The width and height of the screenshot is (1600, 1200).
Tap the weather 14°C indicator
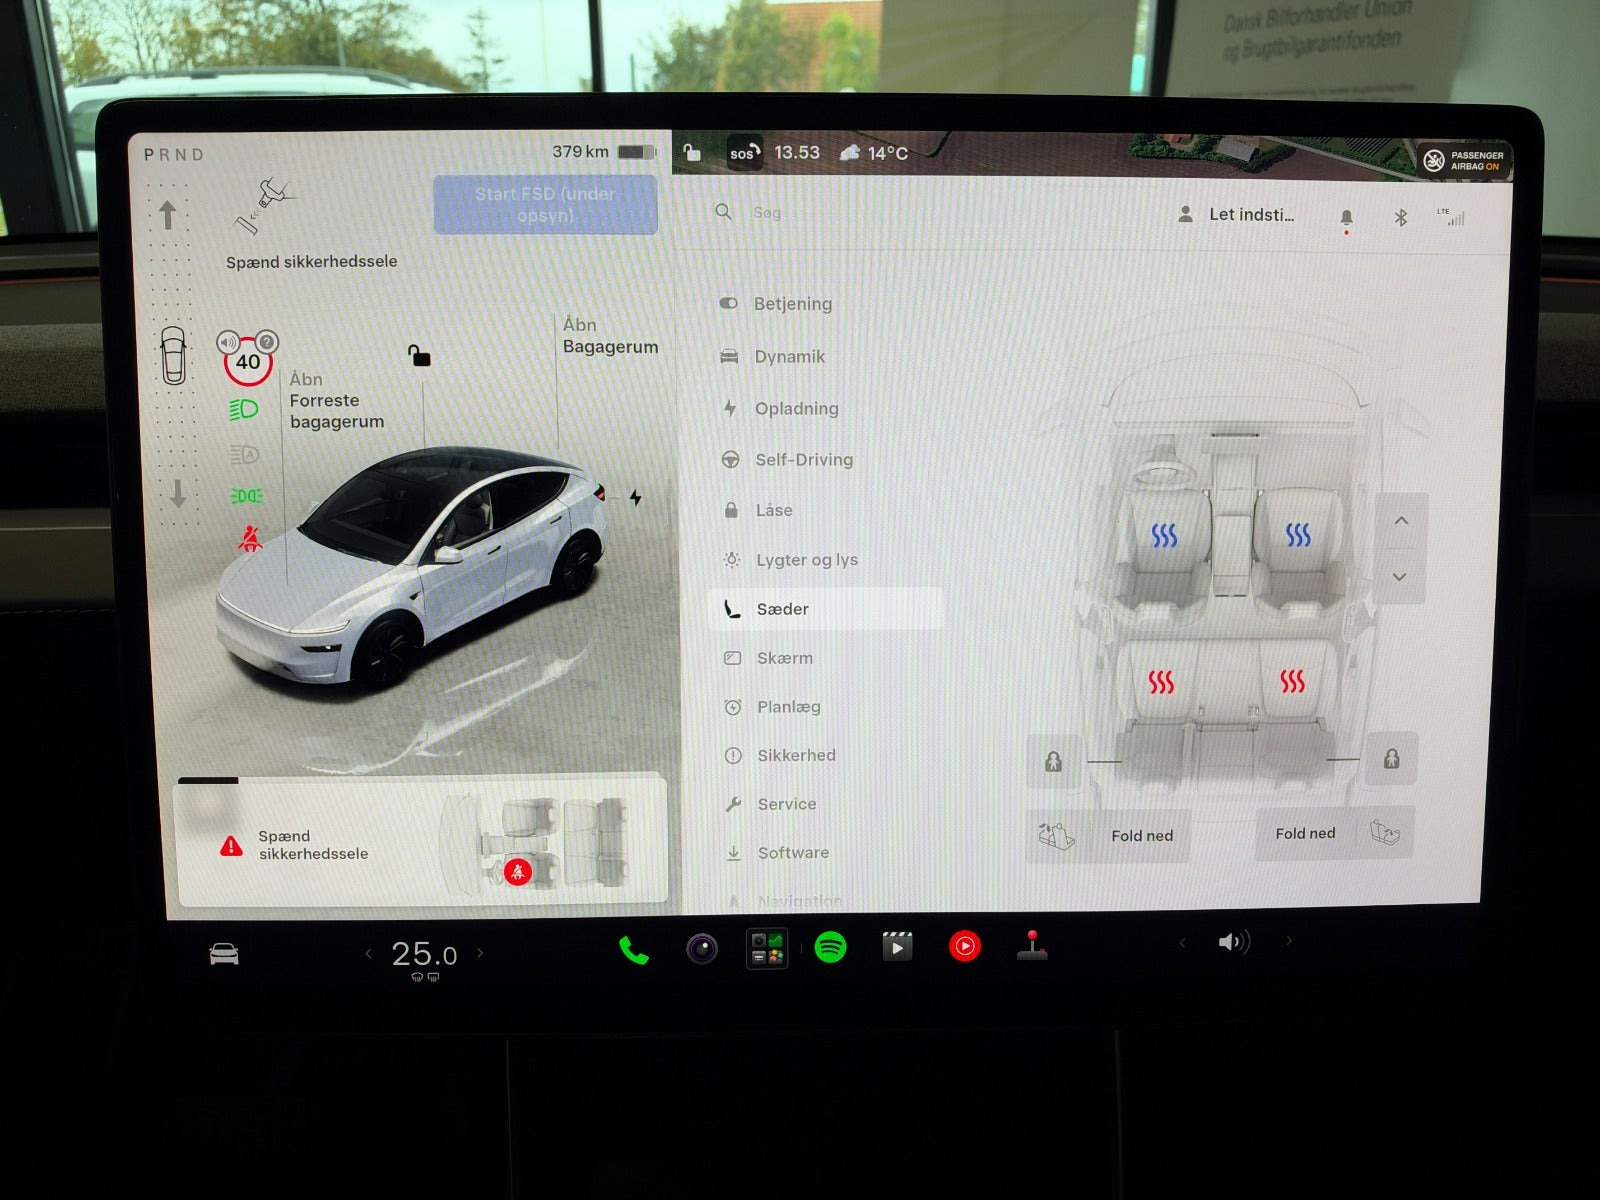point(874,153)
